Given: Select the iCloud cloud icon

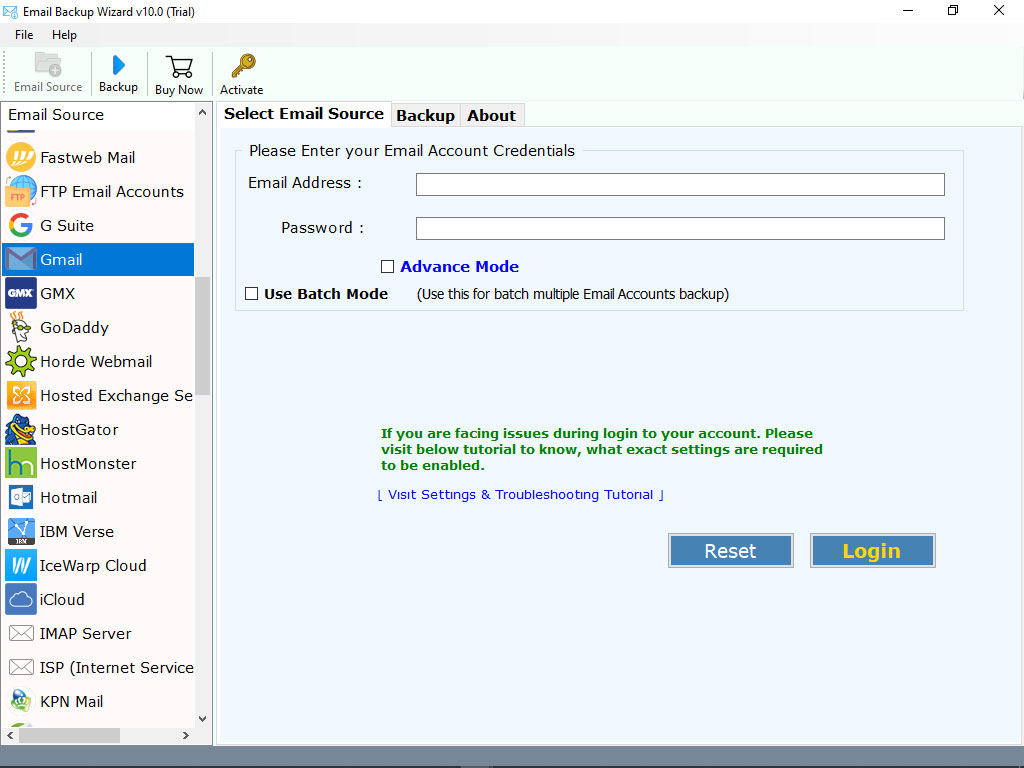Looking at the screenshot, I should [21, 599].
